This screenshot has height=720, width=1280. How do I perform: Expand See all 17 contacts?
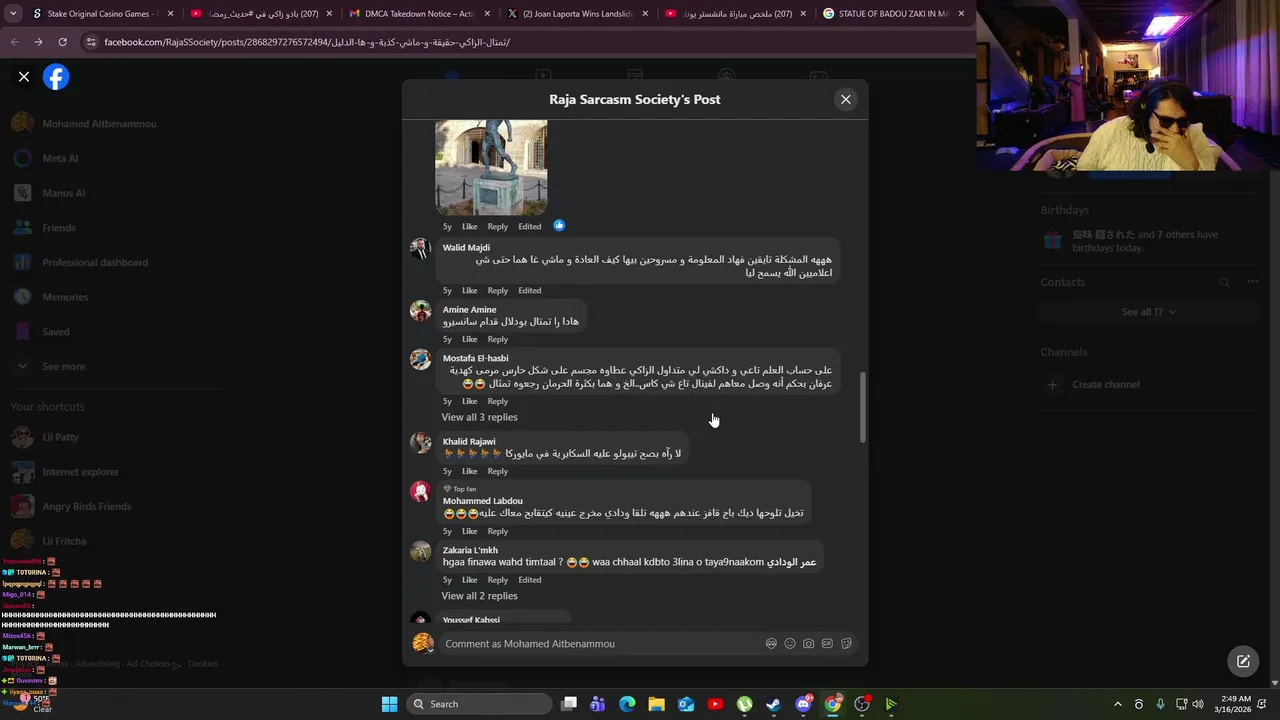pyautogui.click(x=1147, y=312)
